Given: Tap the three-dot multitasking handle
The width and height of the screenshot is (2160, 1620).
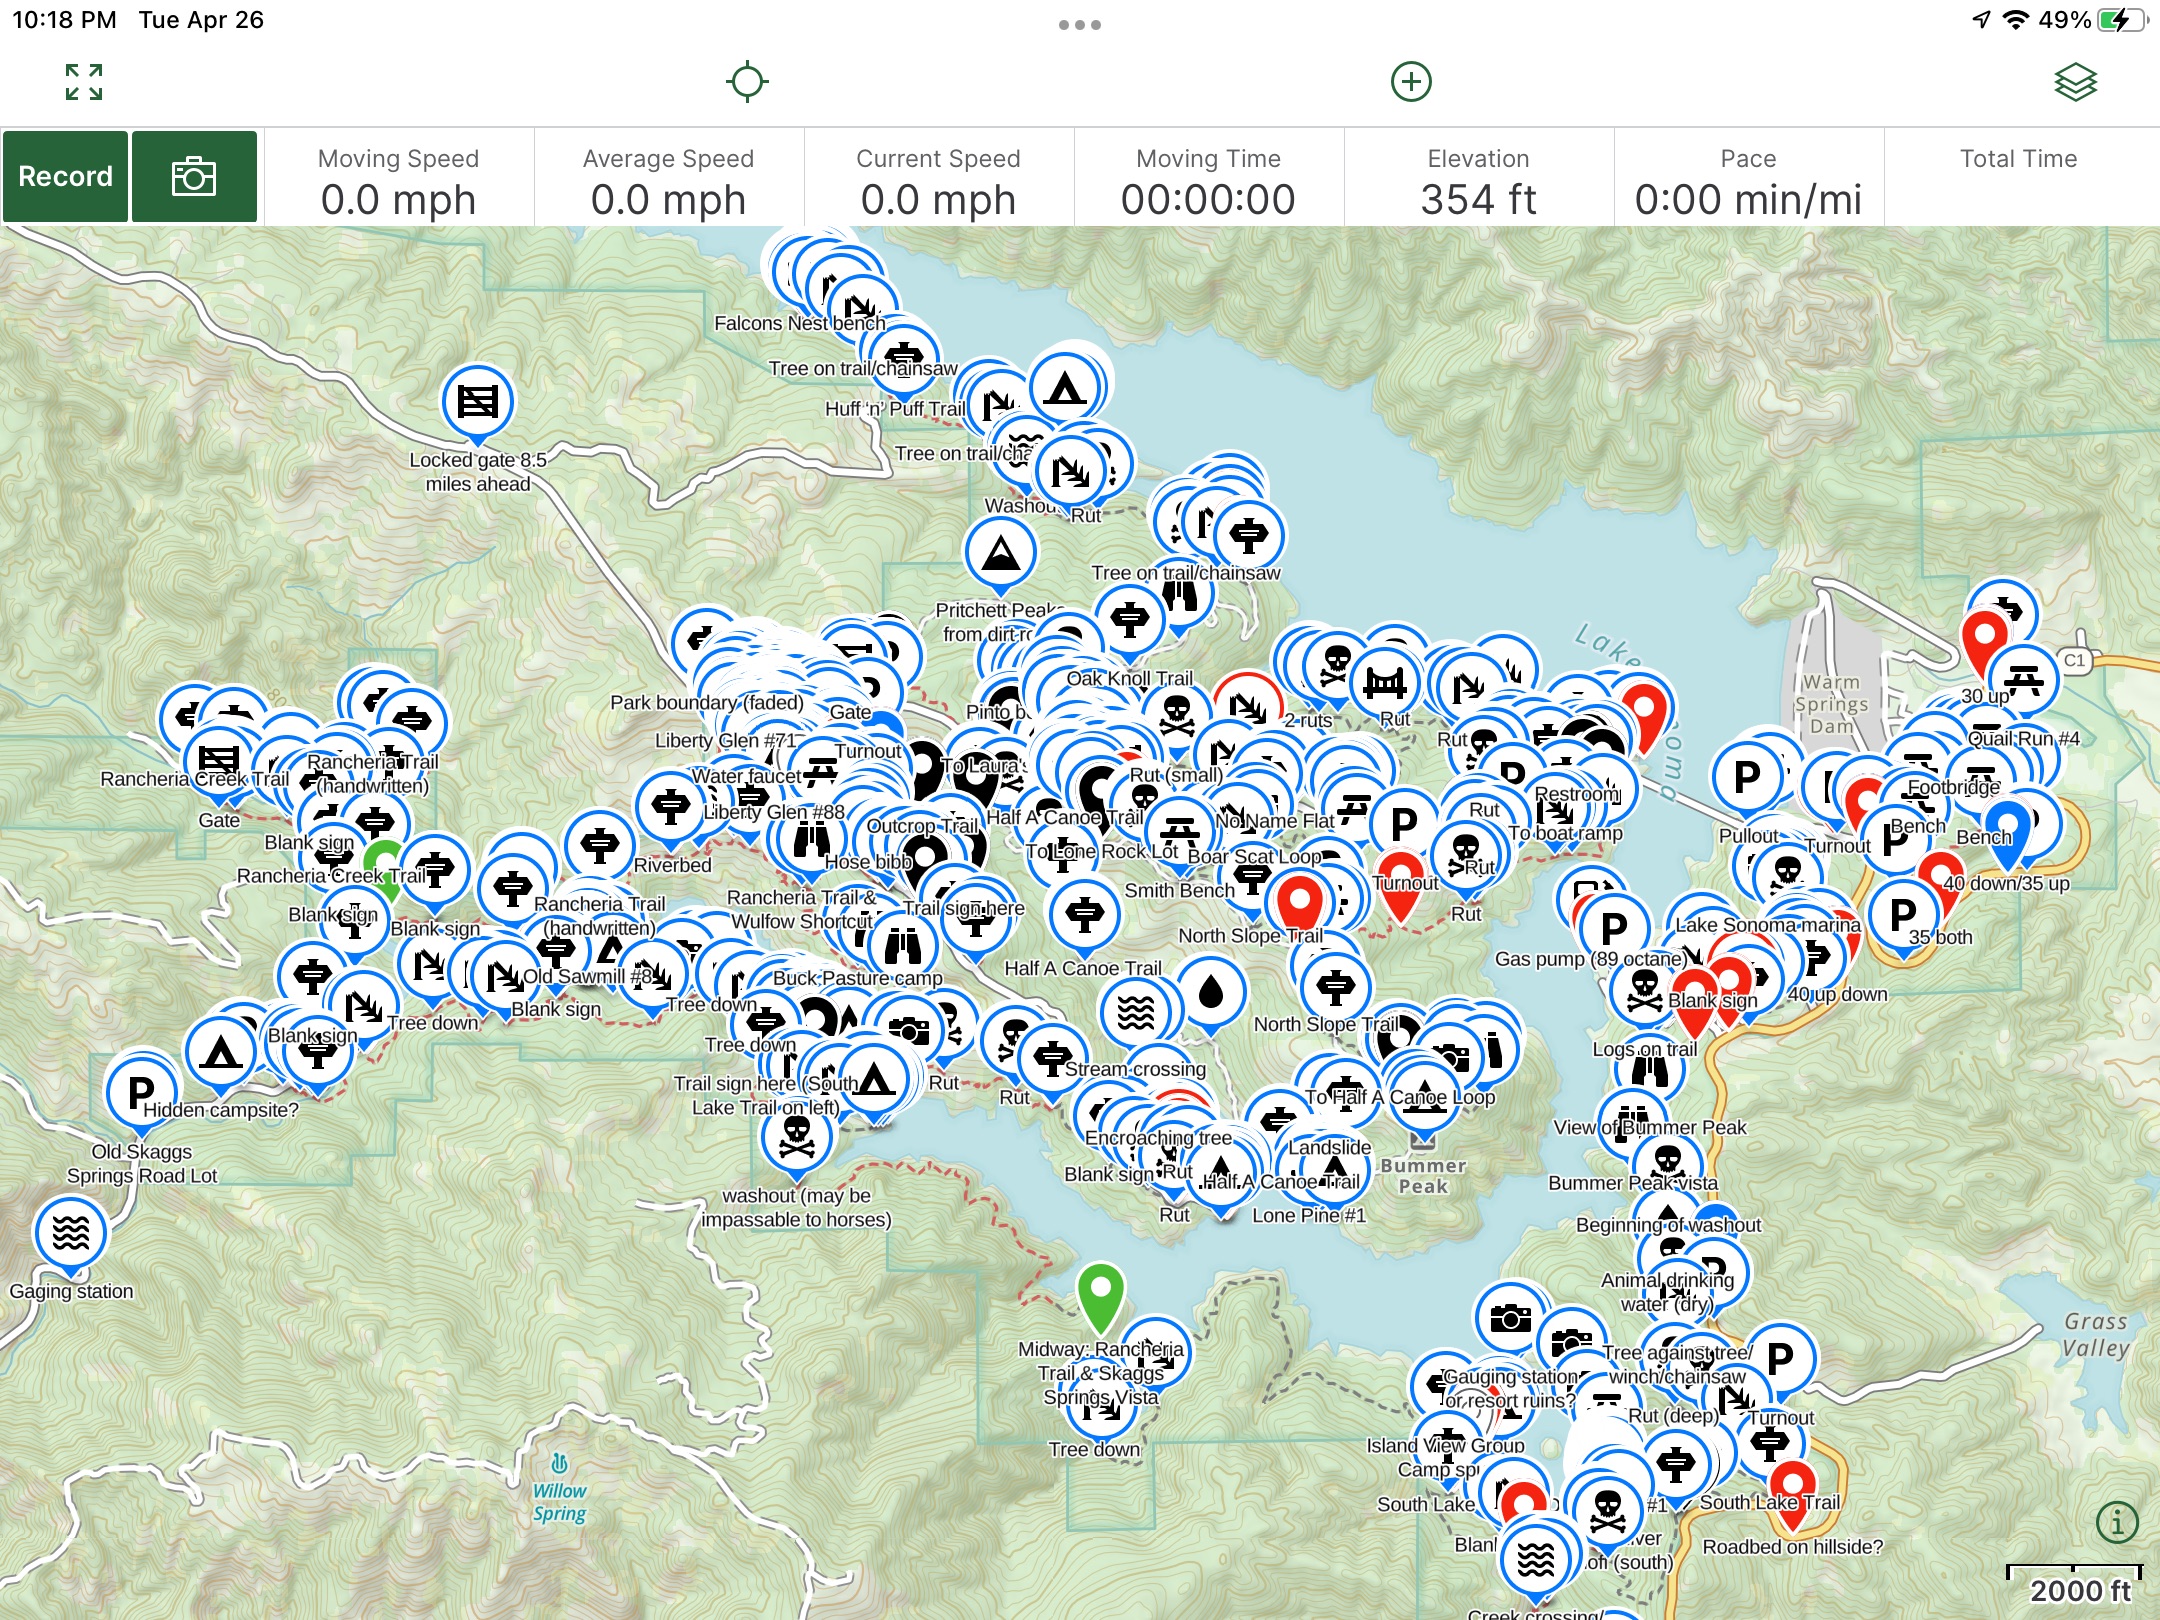Looking at the screenshot, I should coord(1080,24).
